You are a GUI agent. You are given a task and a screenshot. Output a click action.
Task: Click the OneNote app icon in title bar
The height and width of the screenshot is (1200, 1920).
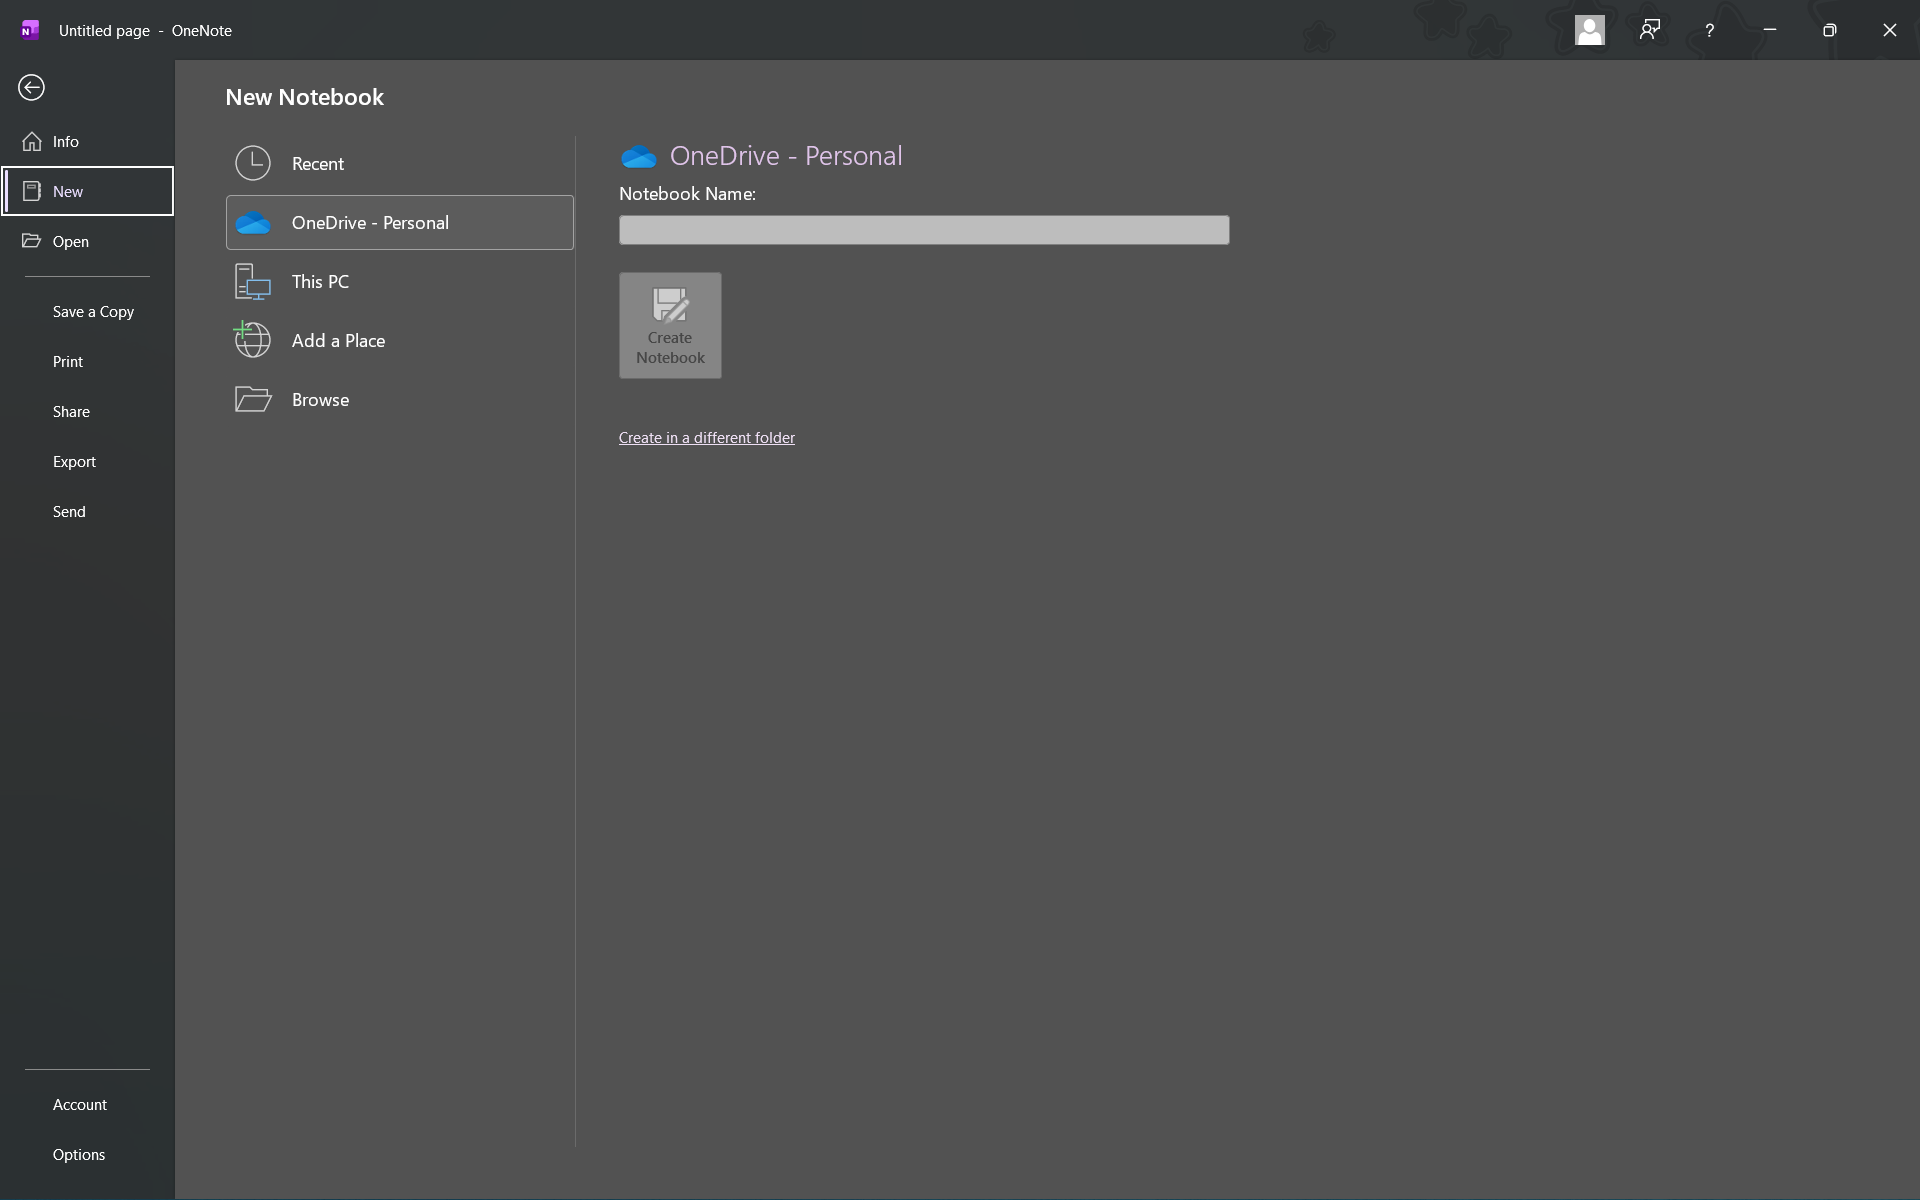point(30,30)
